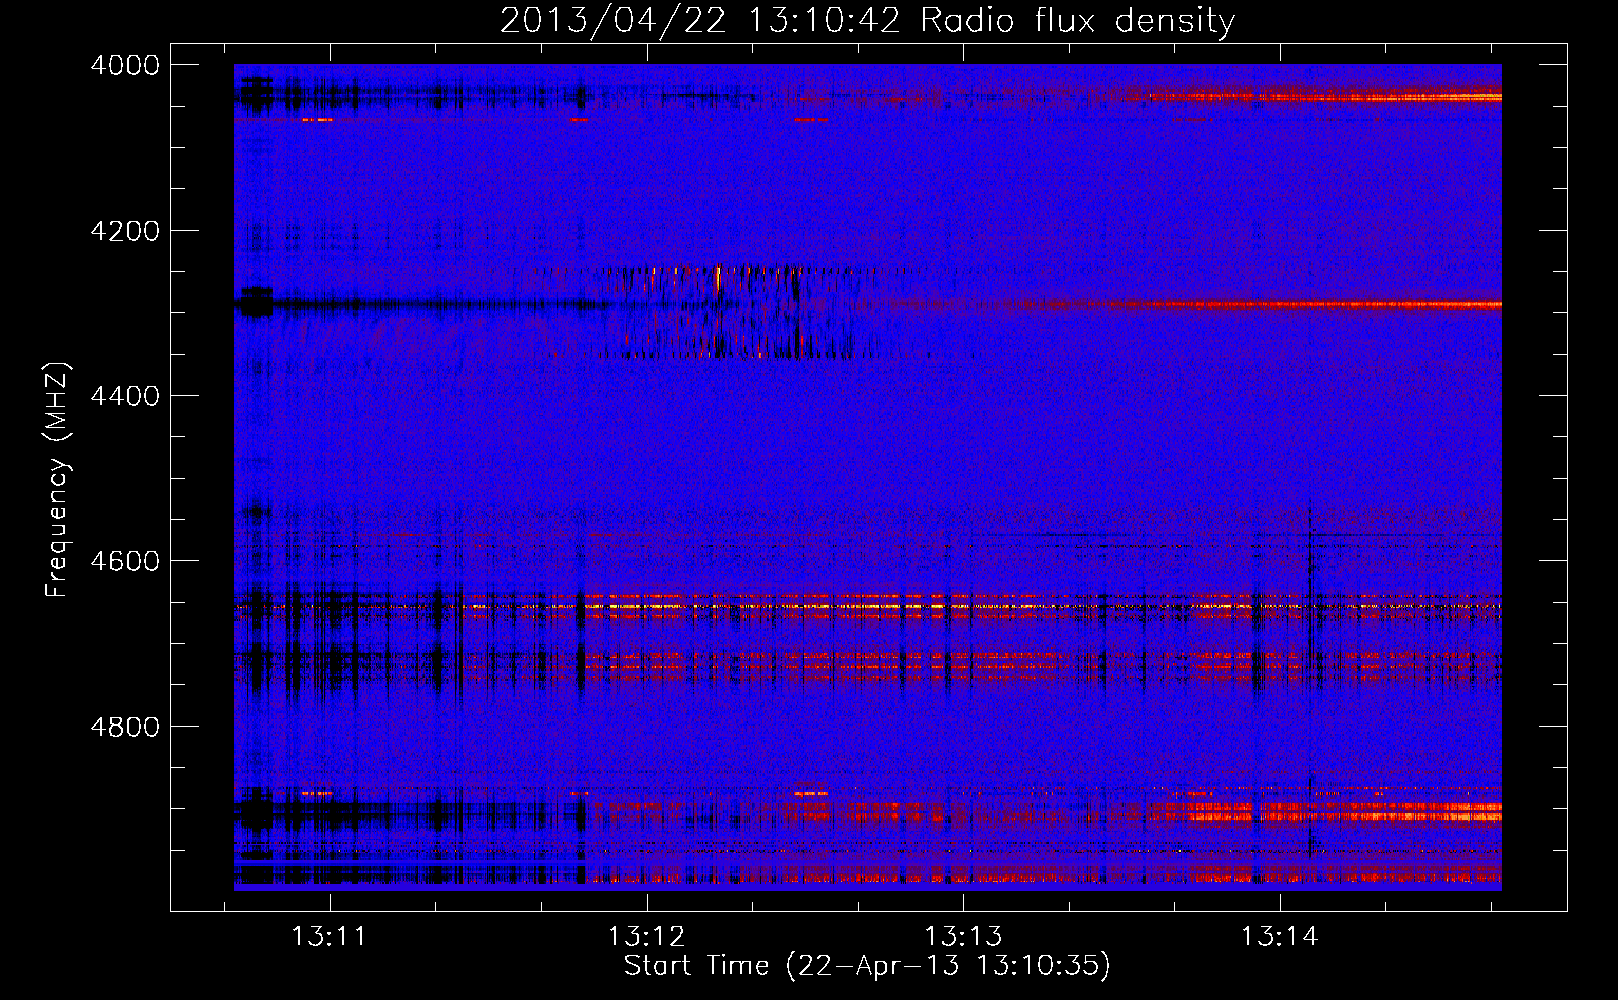Image resolution: width=1618 pixels, height=1000 pixels.
Task: Click the 13:11 time tick label
Action: pos(329,937)
